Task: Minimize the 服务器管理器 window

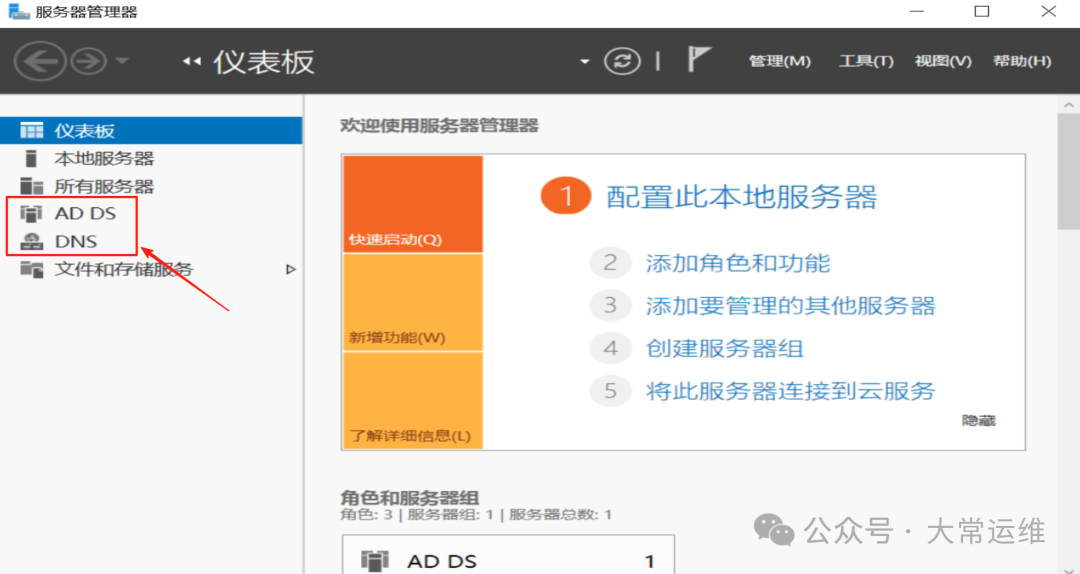Action: point(917,12)
